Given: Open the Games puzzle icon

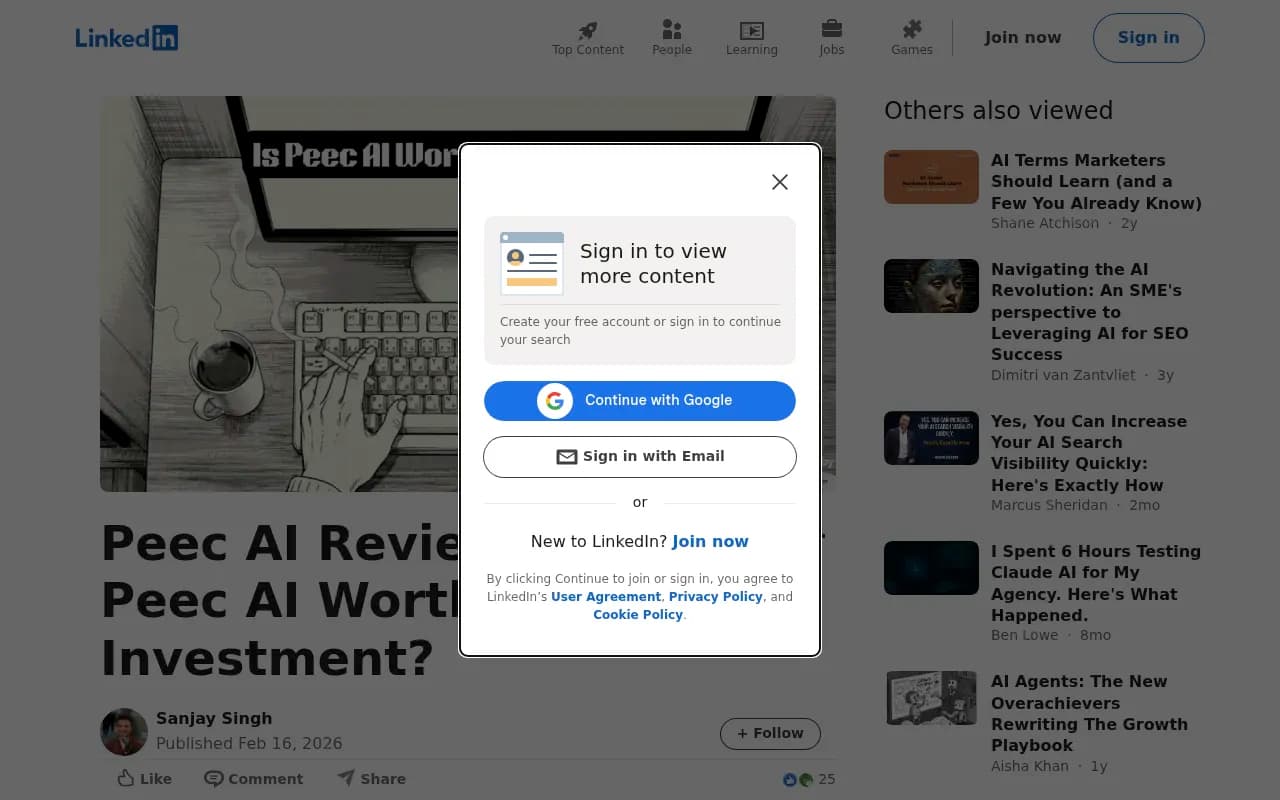Looking at the screenshot, I should (x=912, y=29).
